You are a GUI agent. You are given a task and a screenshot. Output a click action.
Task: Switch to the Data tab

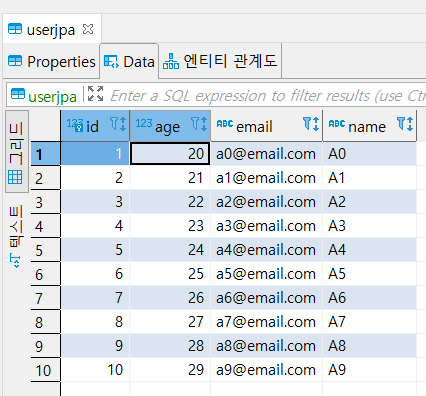tap(129, 62)
